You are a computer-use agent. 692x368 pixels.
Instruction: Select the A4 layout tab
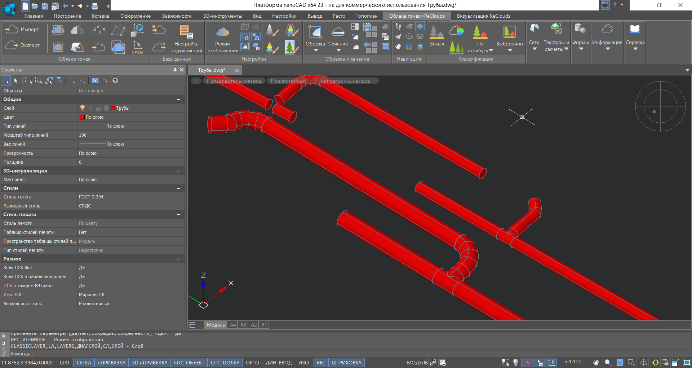click(233, 325)
